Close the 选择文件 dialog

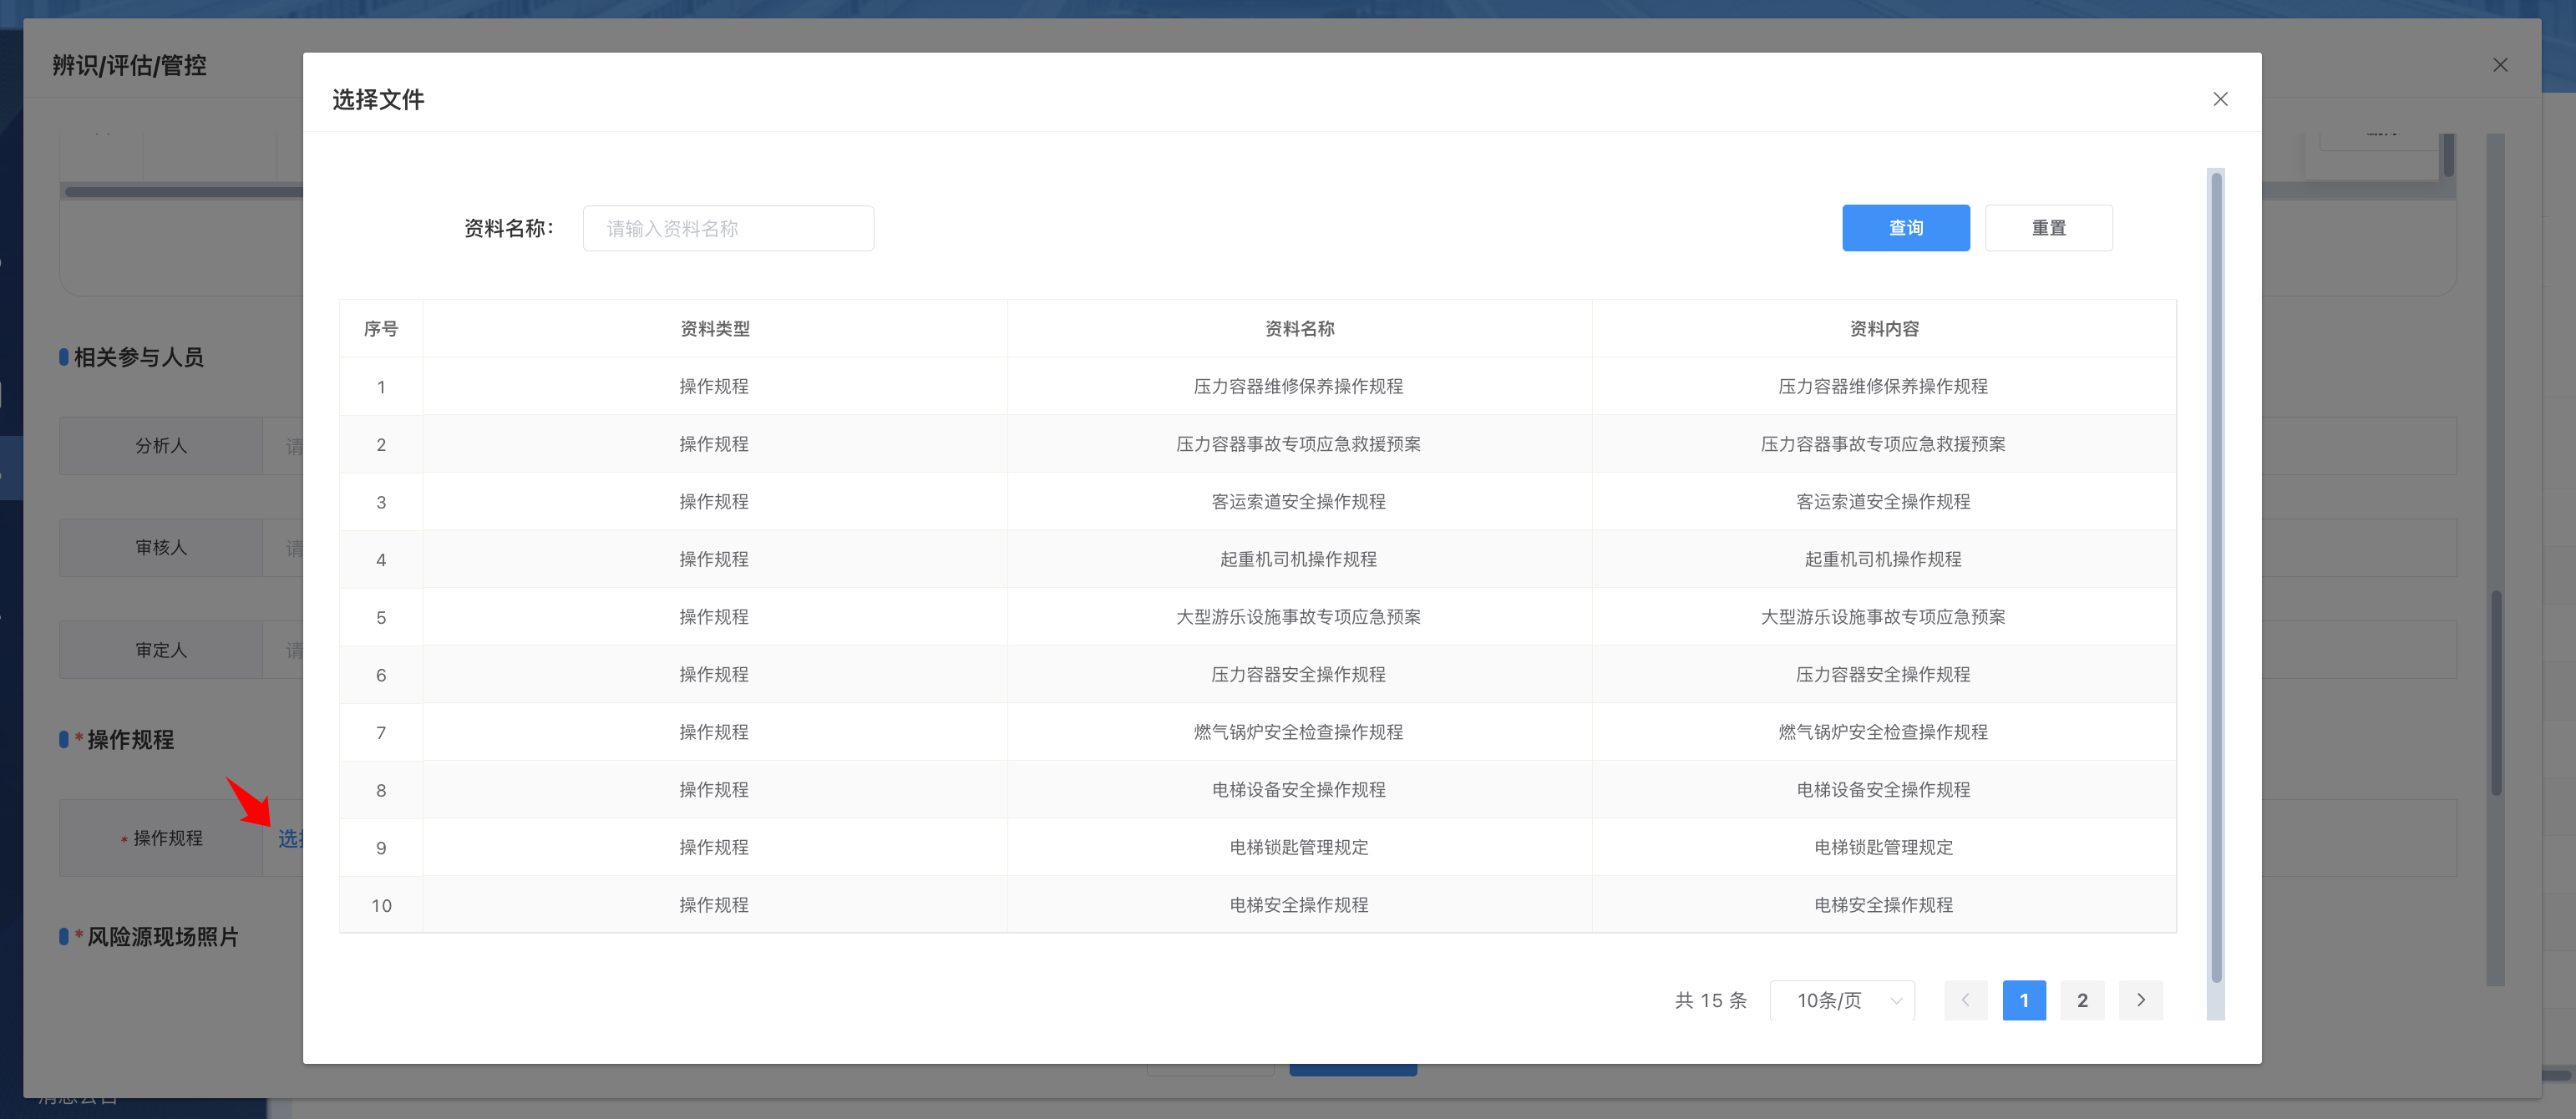click(2220, 99)
